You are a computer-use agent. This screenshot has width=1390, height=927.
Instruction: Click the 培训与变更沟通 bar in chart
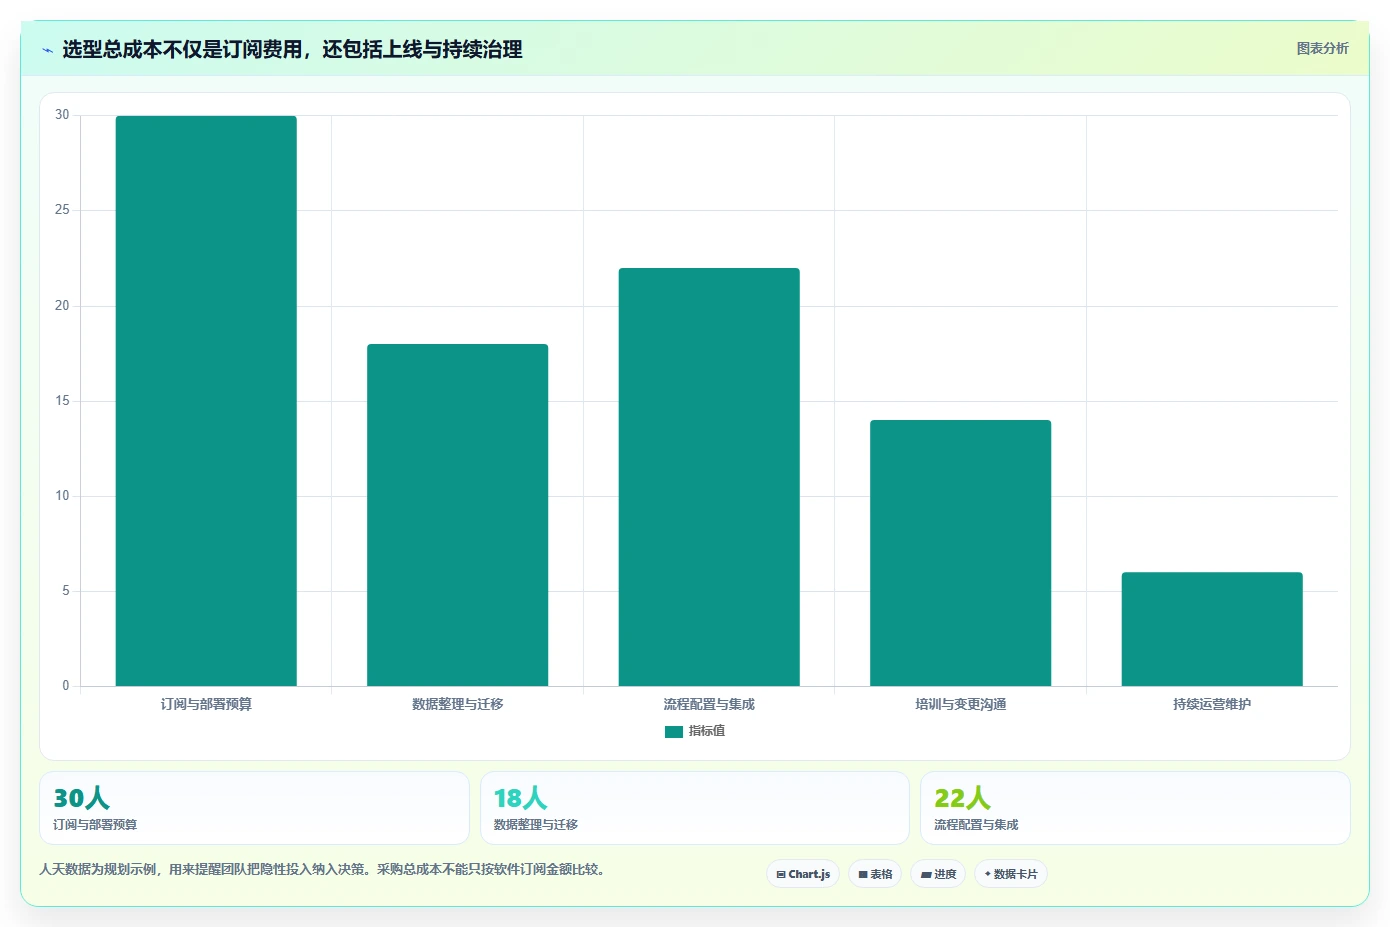960,553
